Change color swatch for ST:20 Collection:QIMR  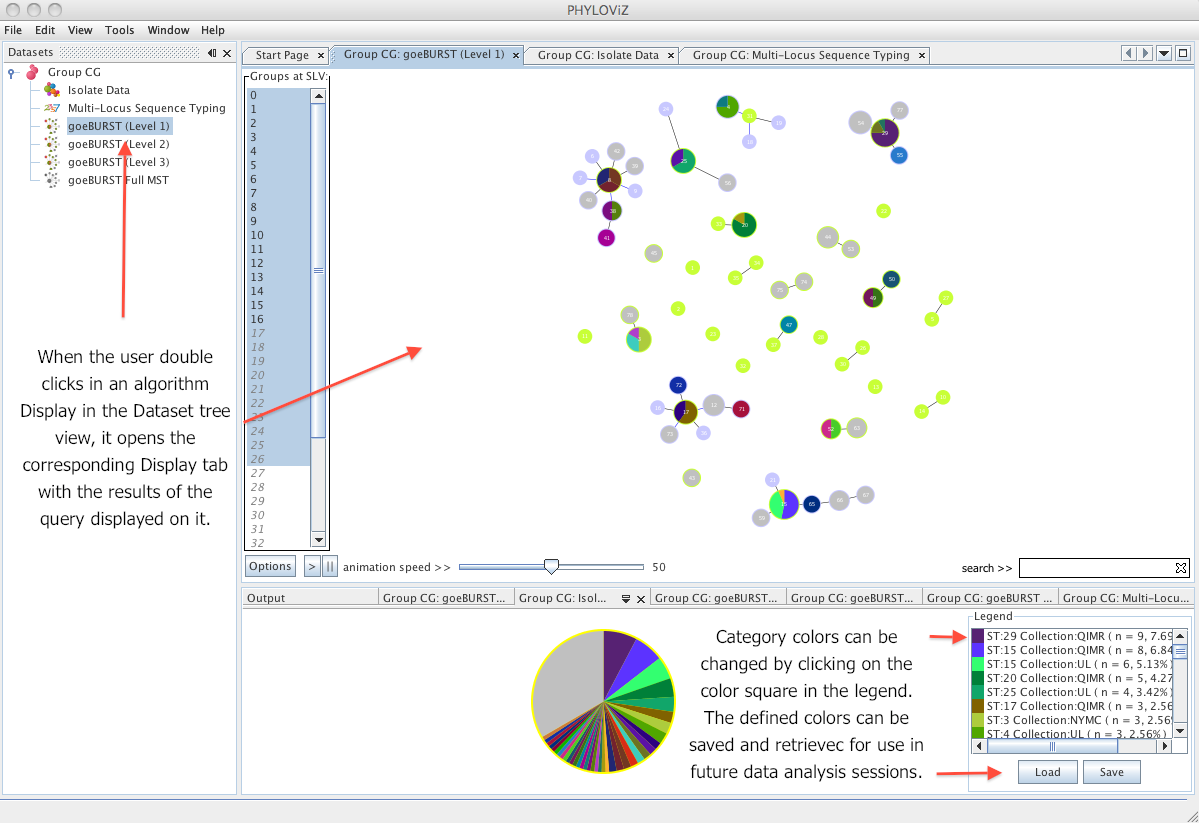(x=978, y=678)
